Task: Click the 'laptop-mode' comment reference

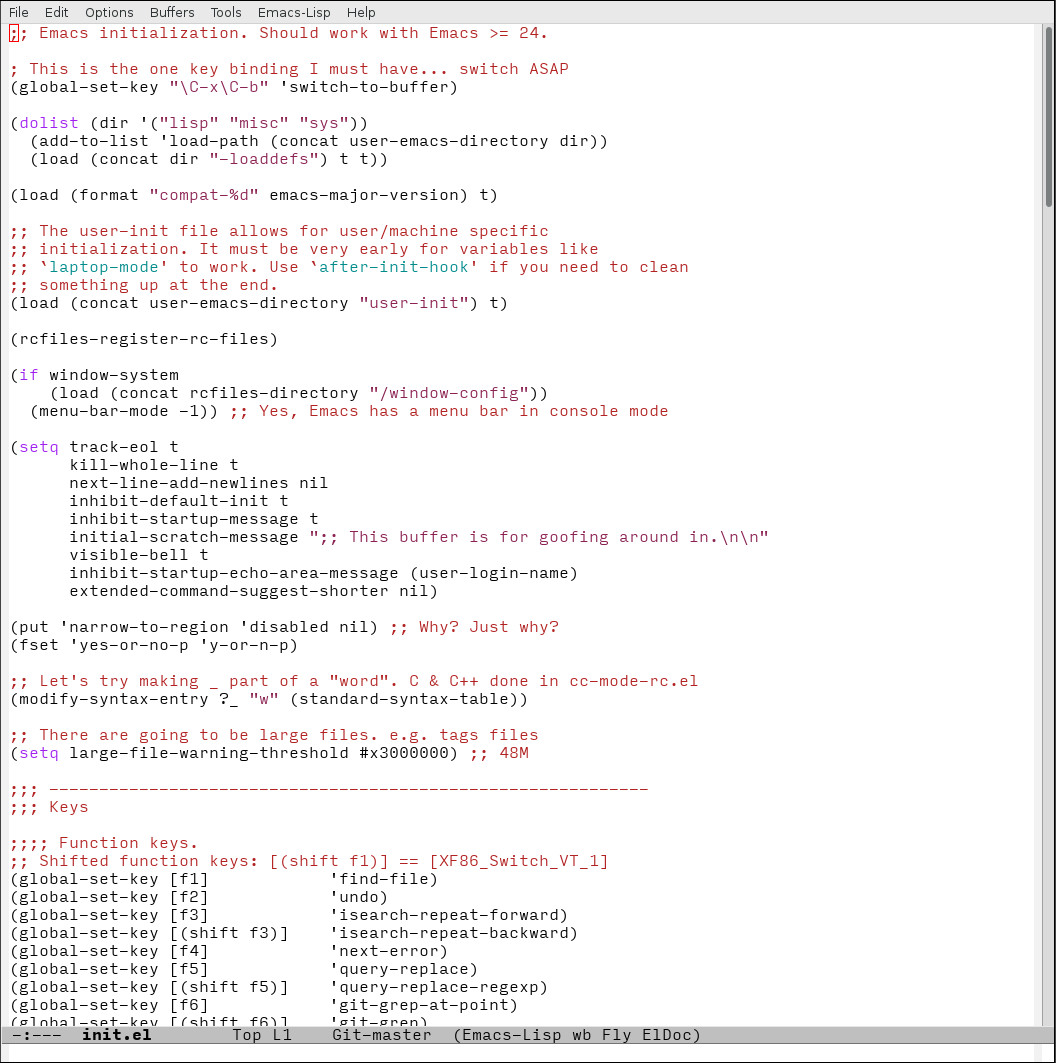Action: pos(104,266)
